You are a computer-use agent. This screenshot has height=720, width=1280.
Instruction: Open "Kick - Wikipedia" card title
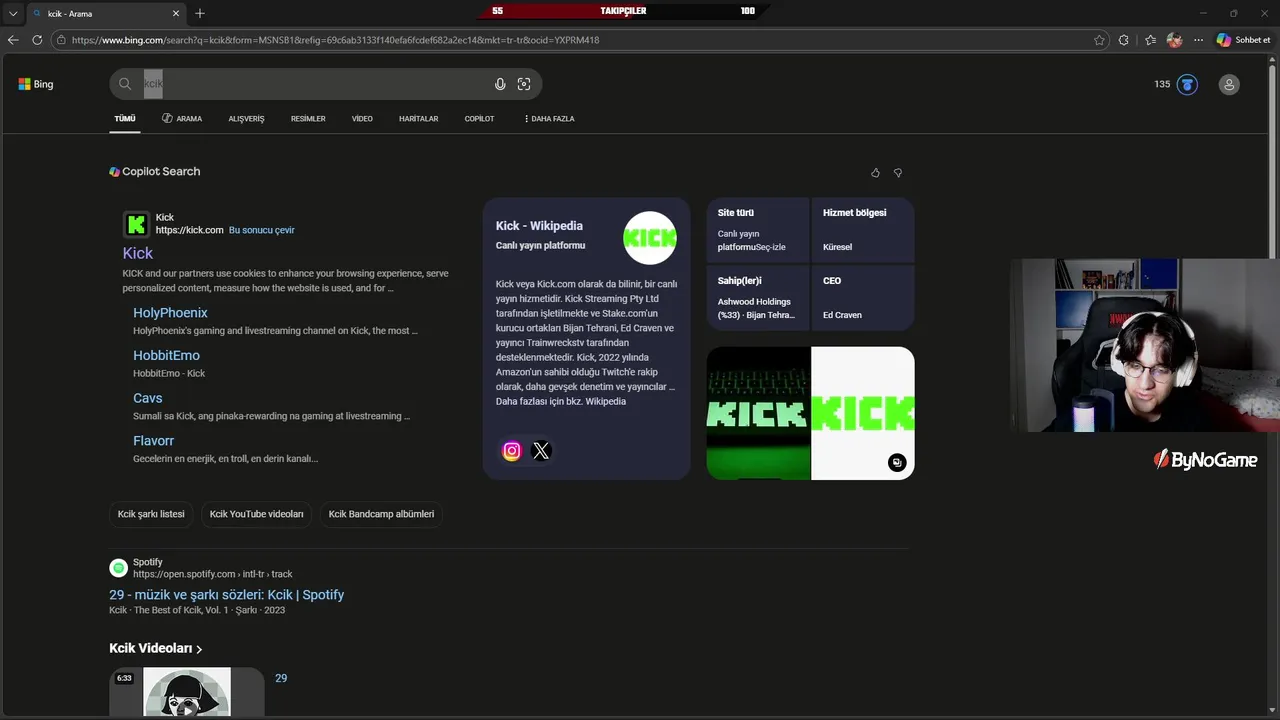click(x=539, y=226)
